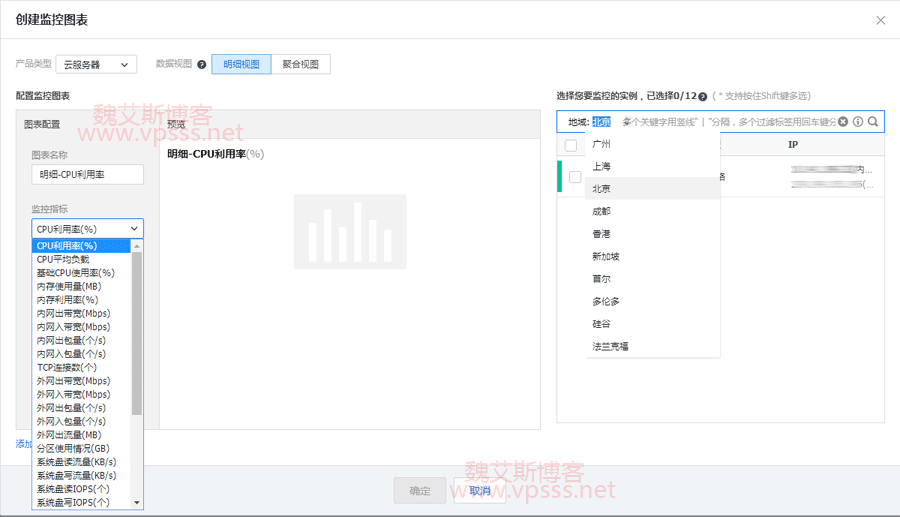Click scroll-up arrow of metric list

pyautogui.click(x=137, y=246)
